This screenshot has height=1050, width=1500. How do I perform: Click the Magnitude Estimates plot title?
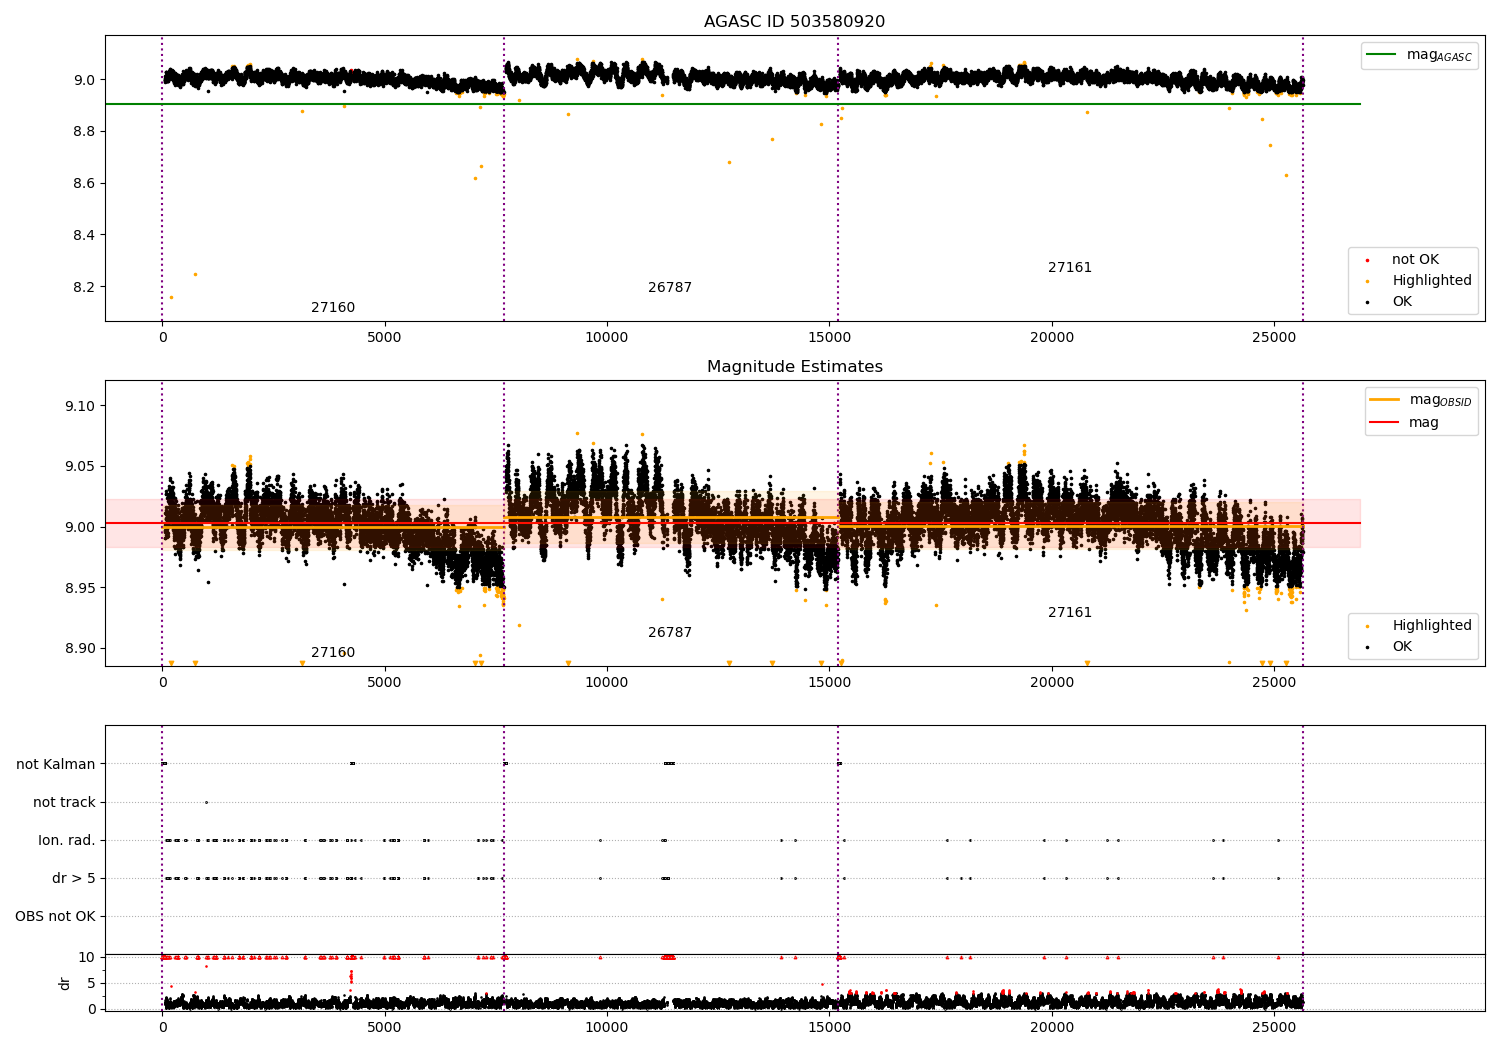click(794, 367)
